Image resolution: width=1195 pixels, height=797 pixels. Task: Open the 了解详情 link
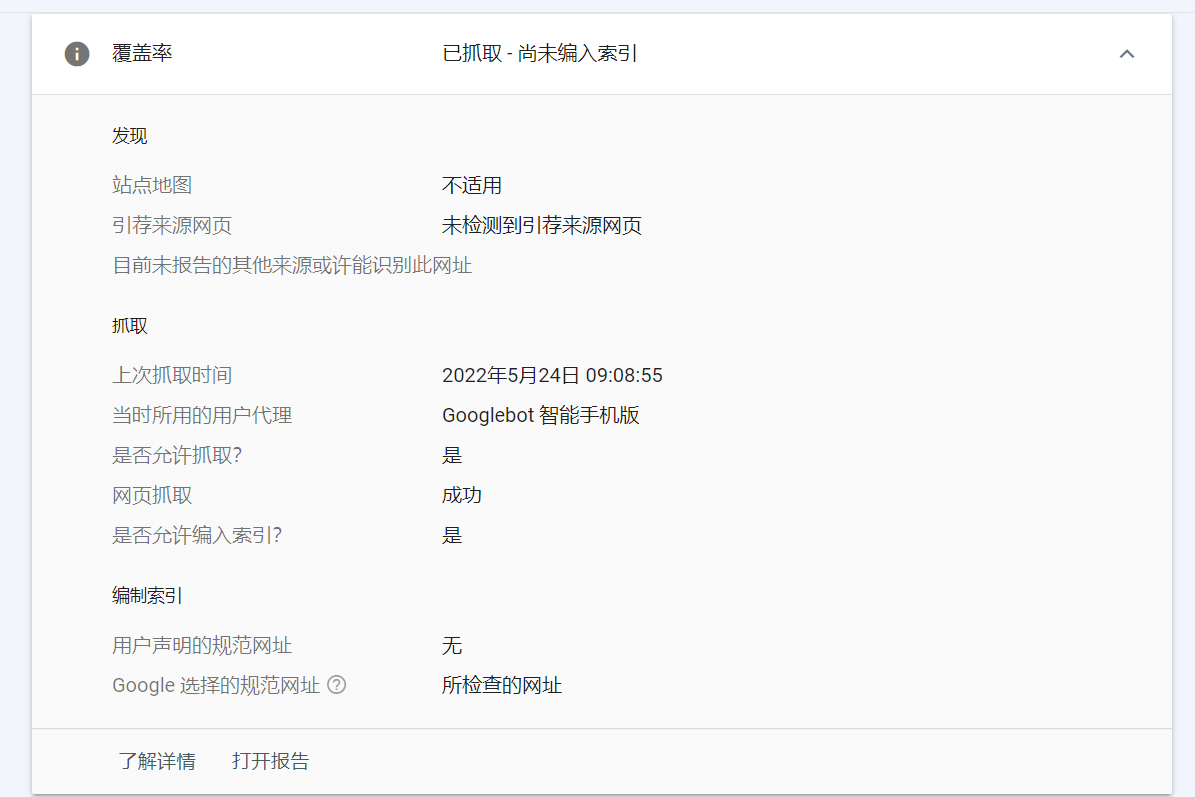pyautogui.click(x=156, y=761)
